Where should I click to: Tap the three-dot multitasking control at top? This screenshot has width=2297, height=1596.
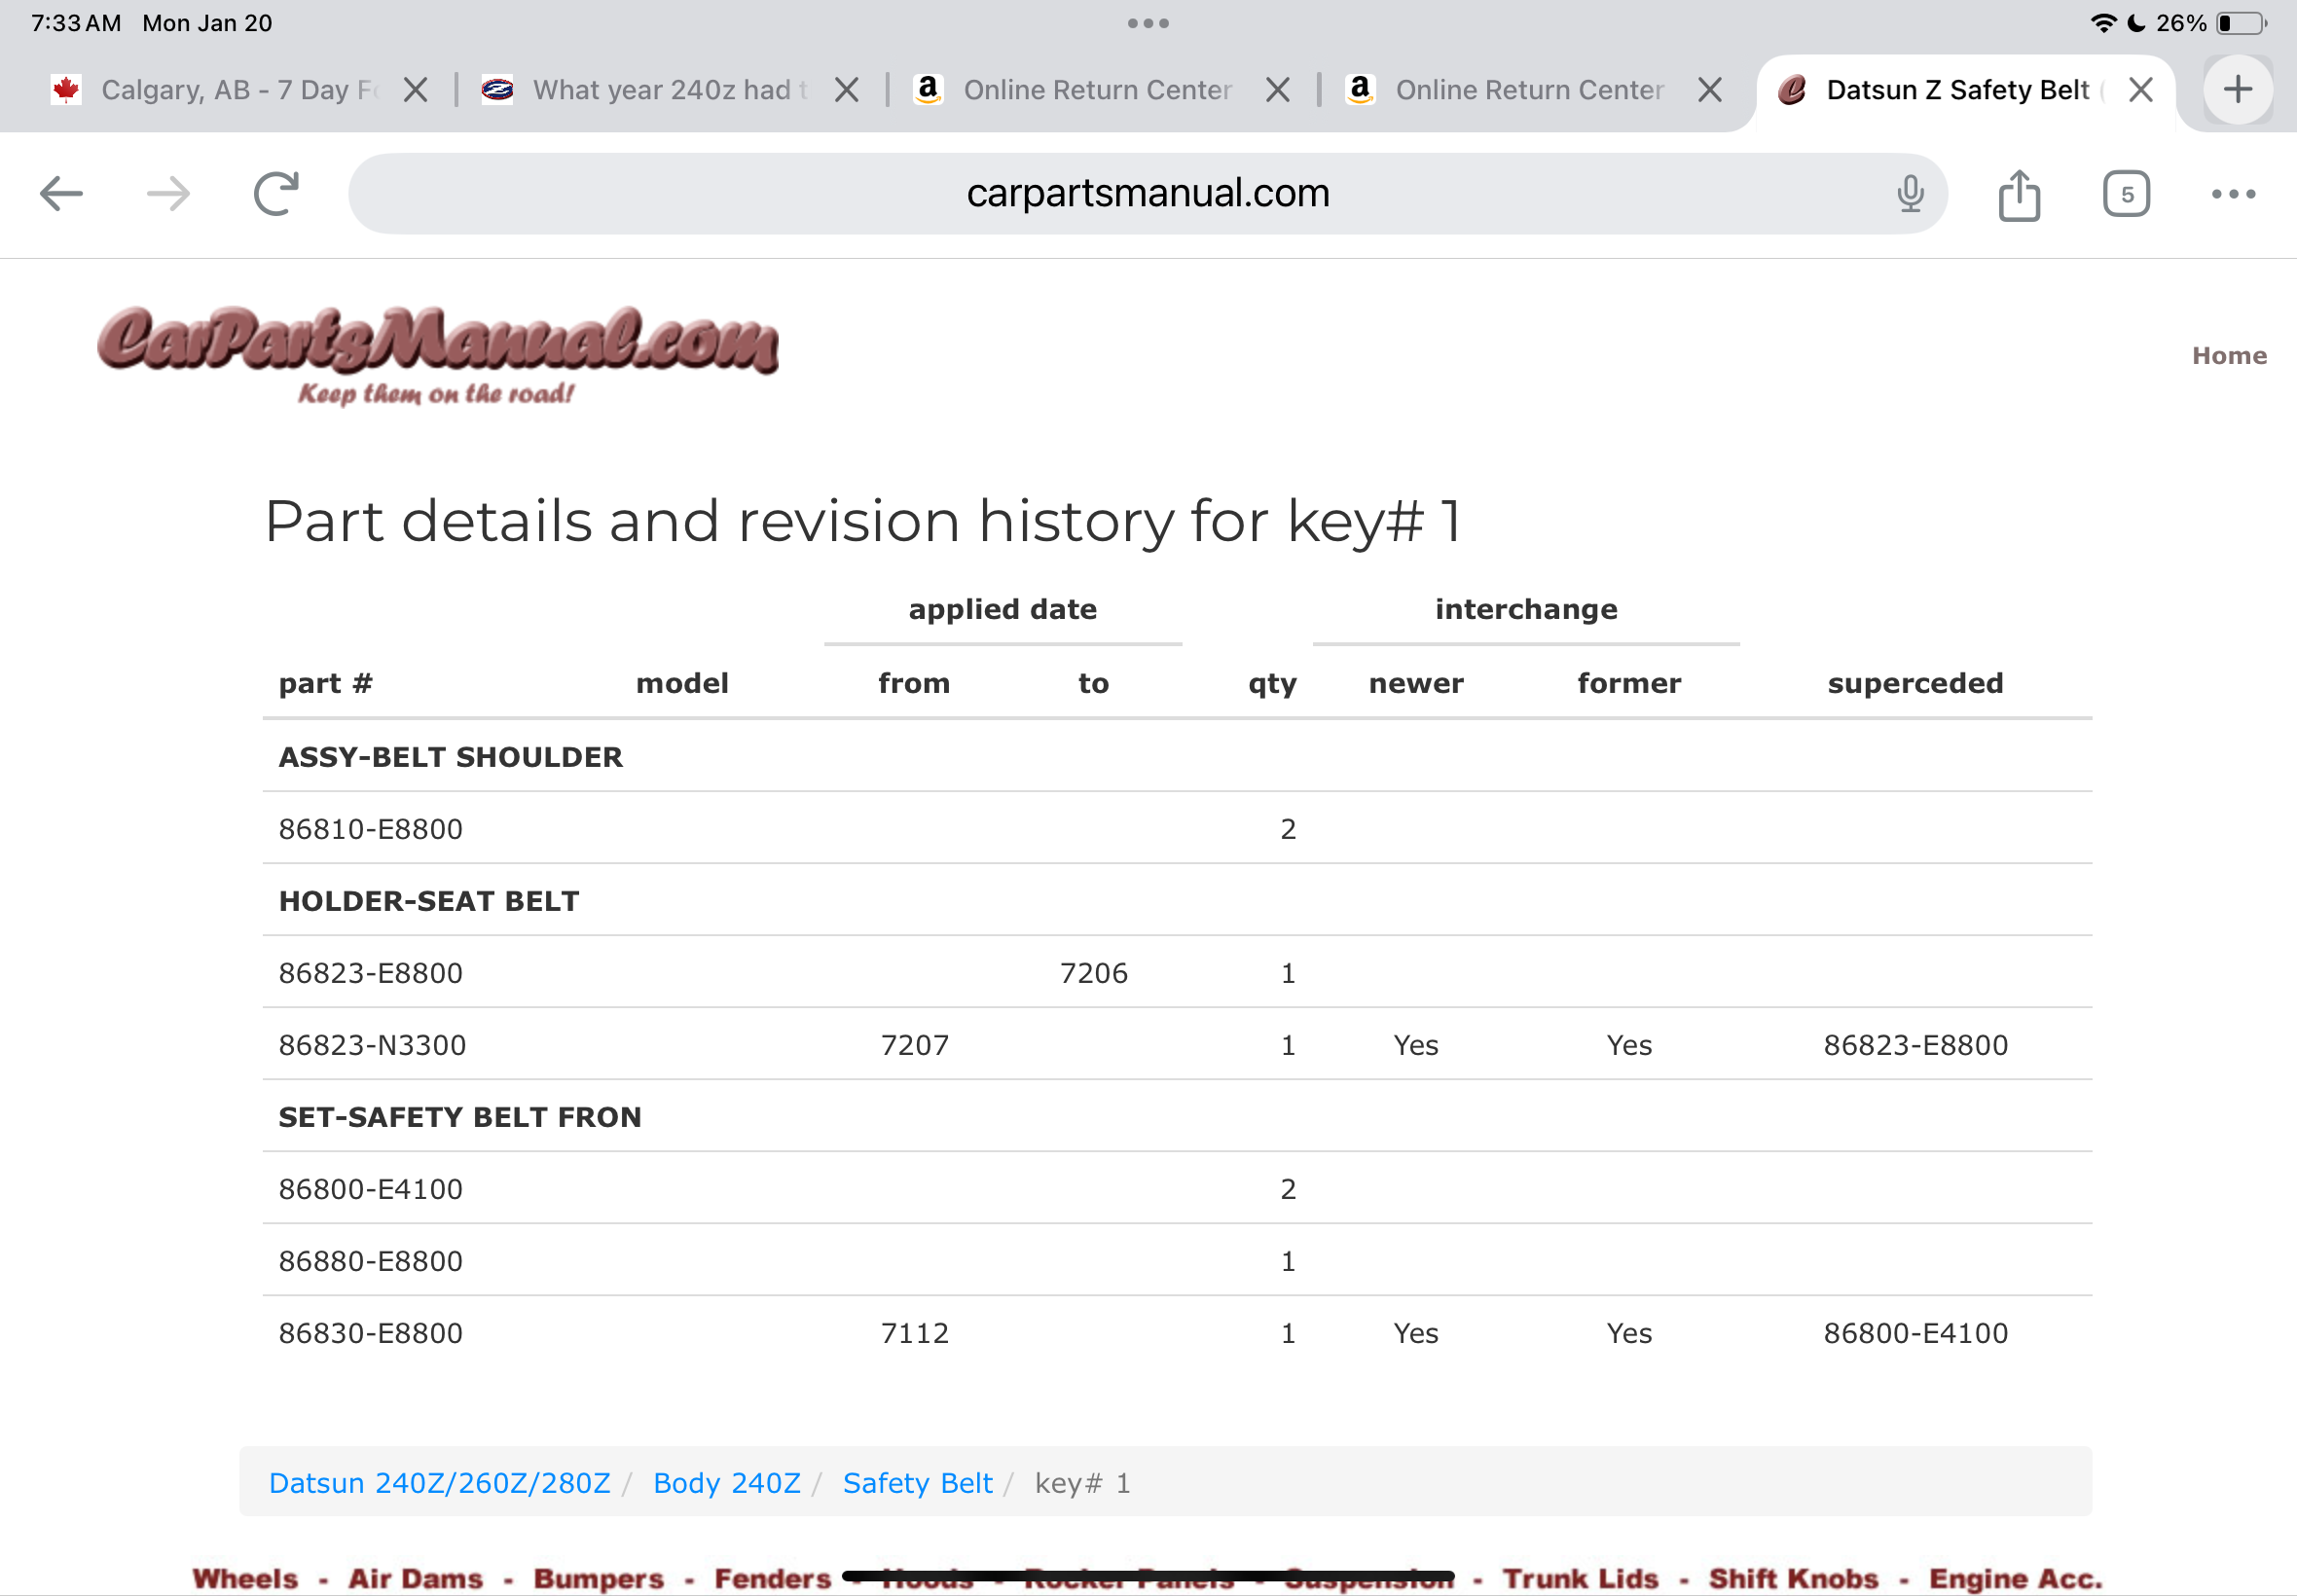(1148, 23)
